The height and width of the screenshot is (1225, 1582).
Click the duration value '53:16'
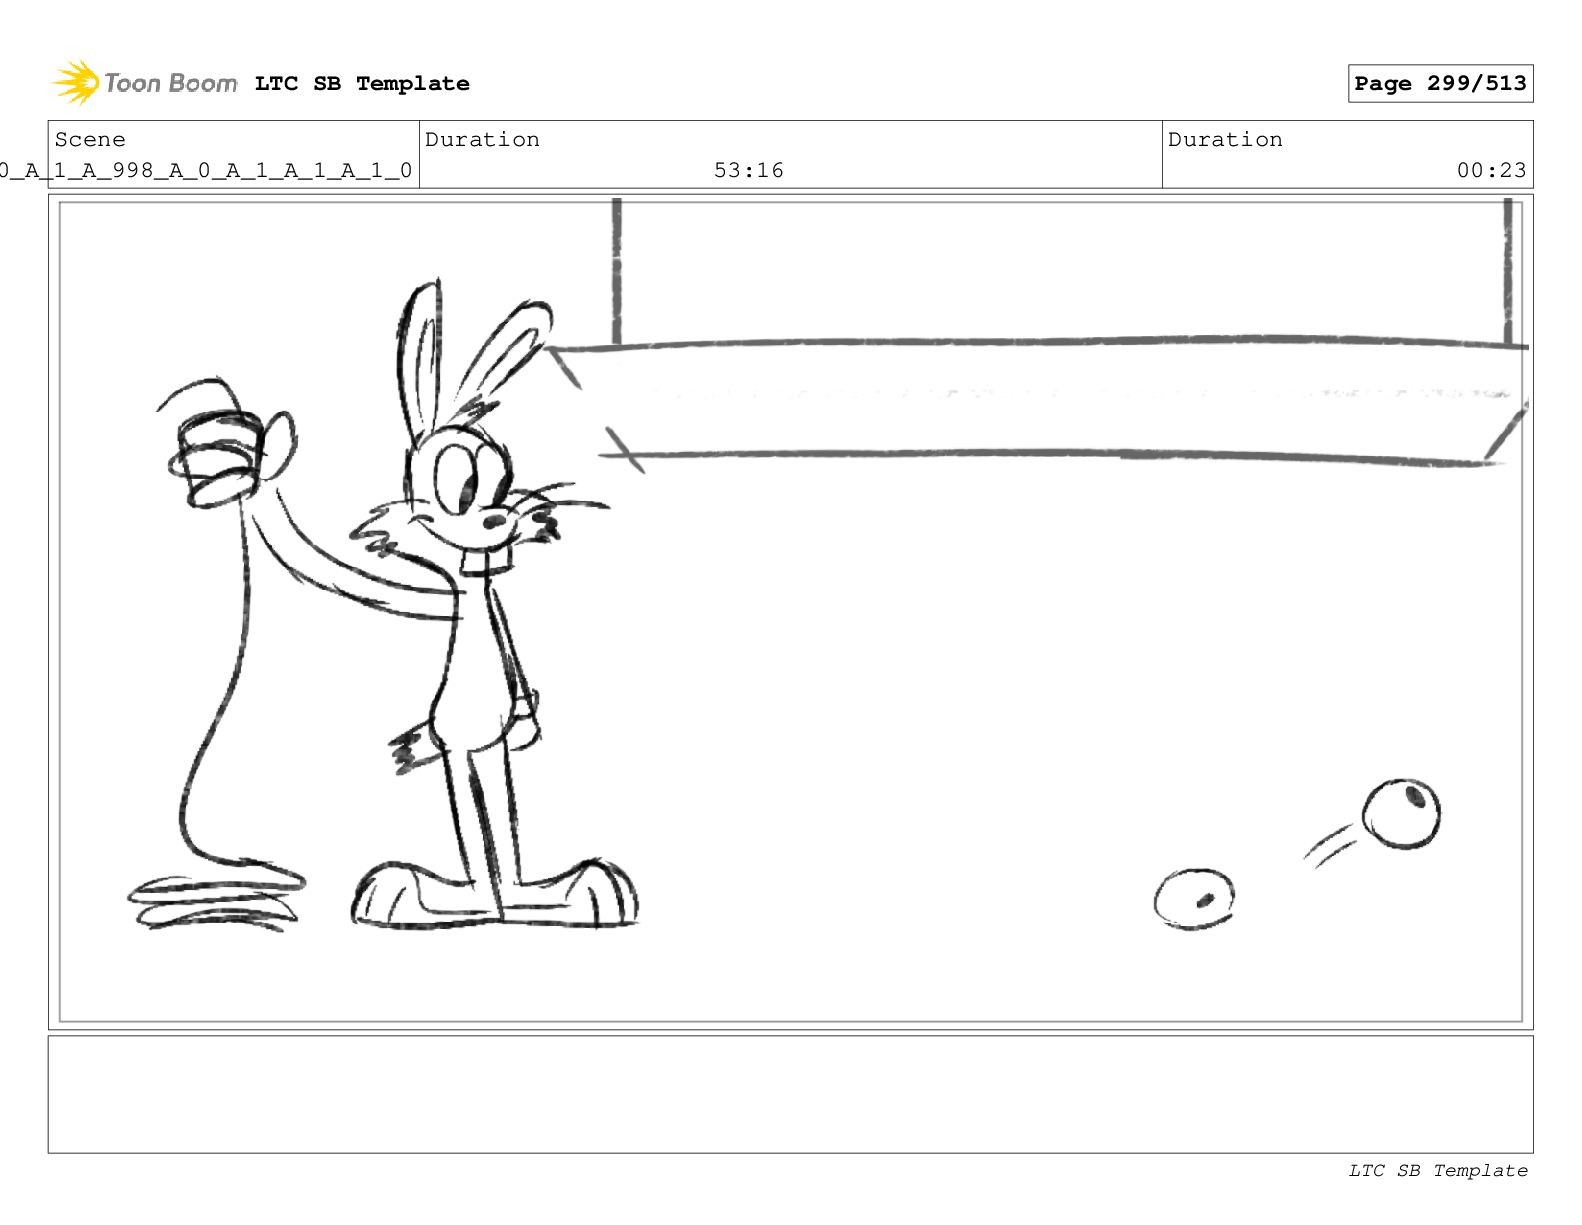(x=749, y=170)
